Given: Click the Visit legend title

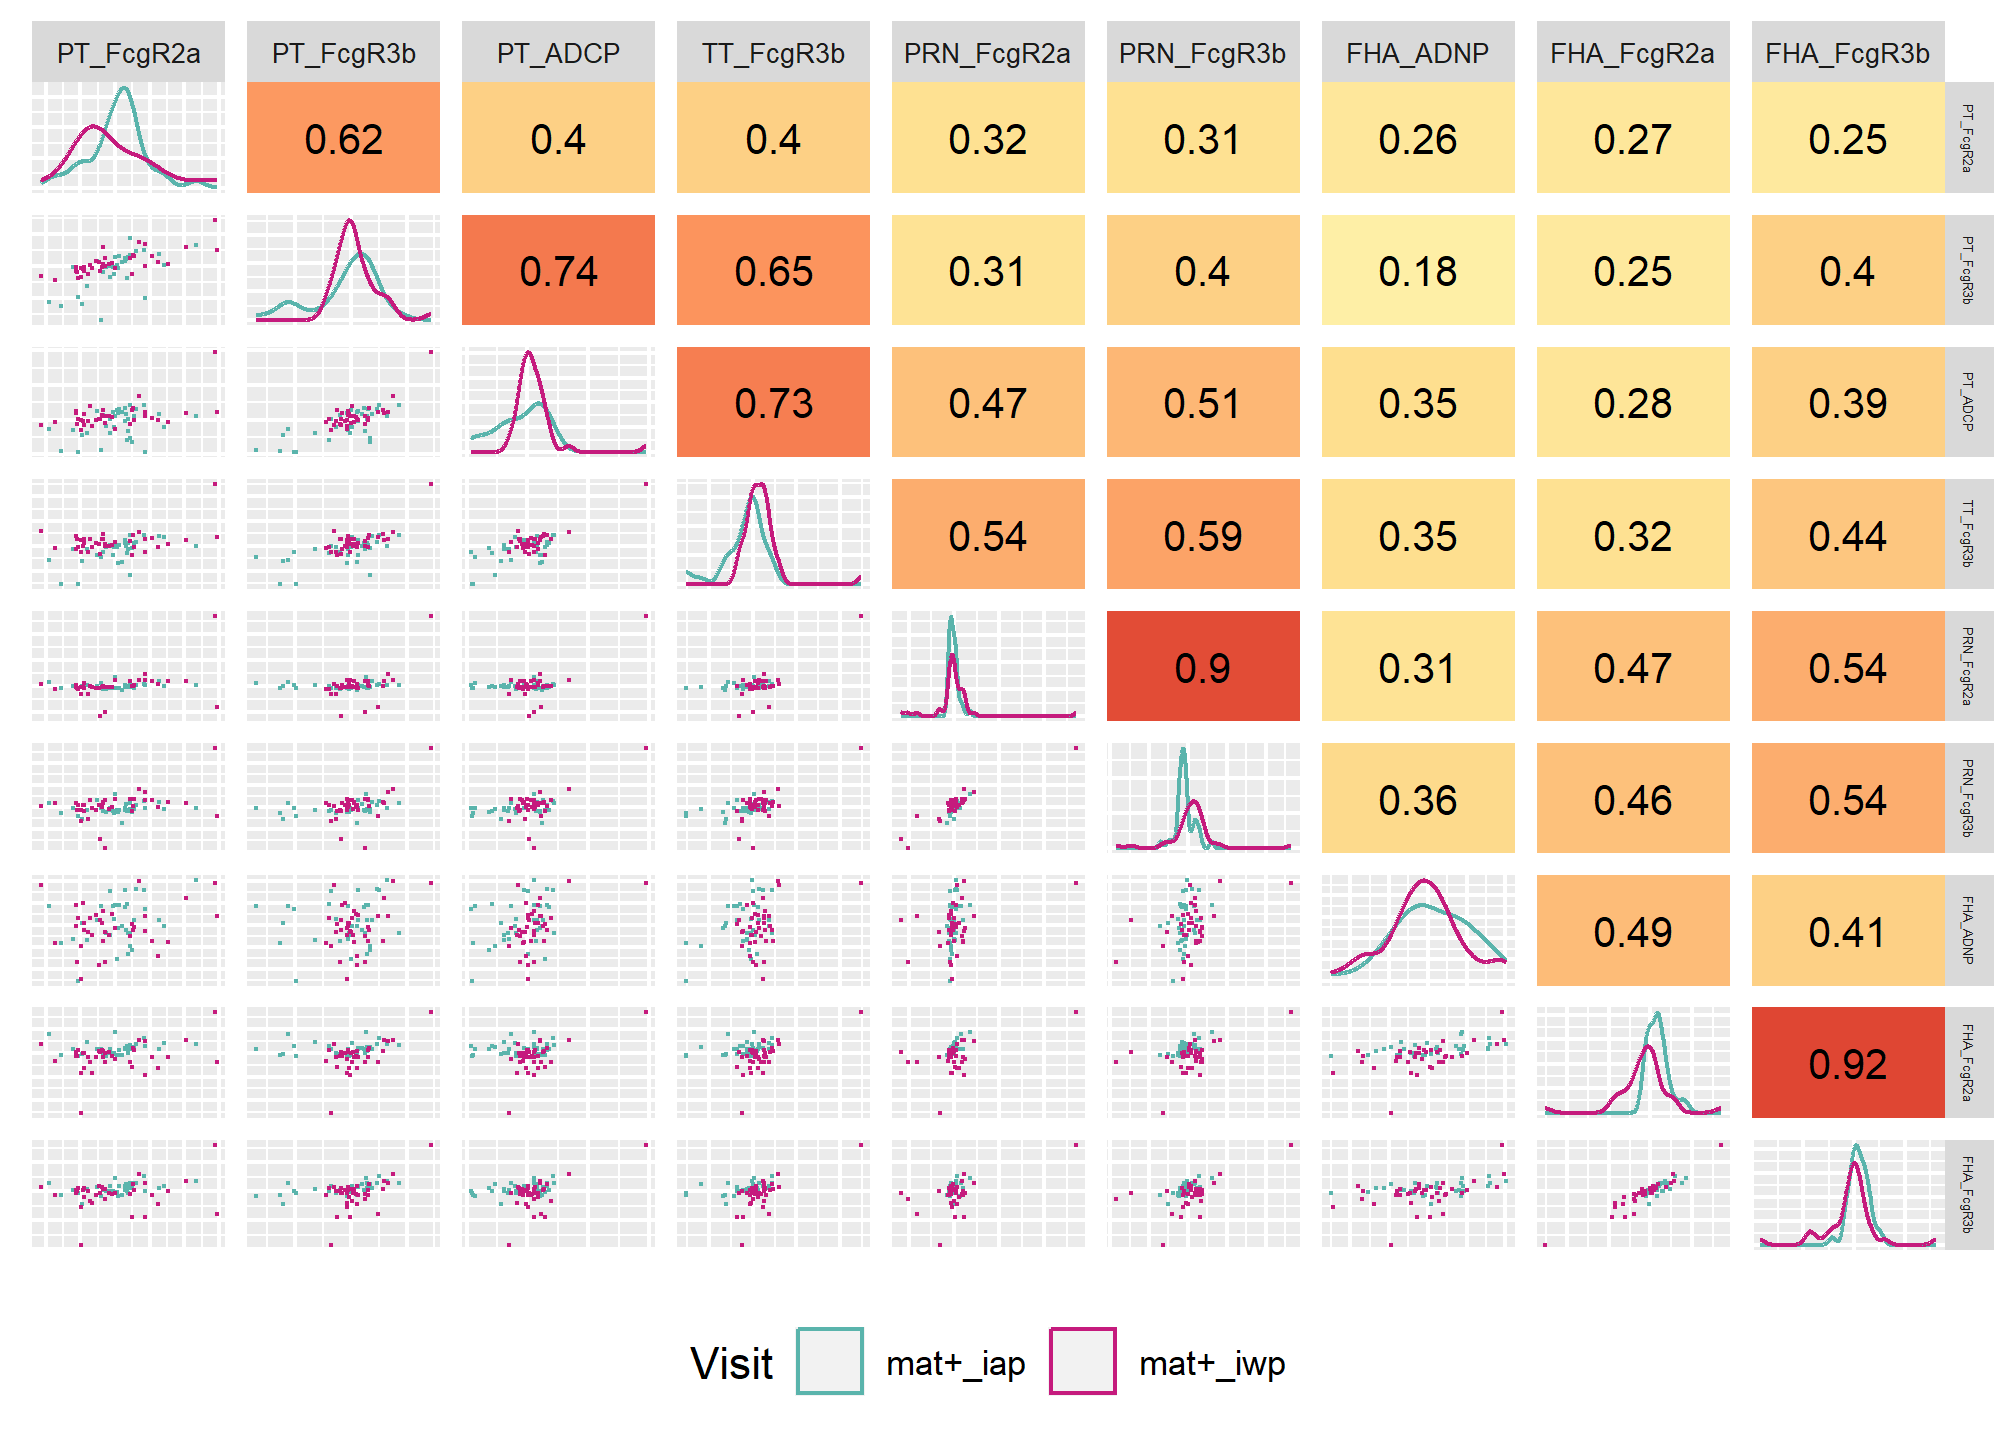Looking at the screenshot, I should click(732, 1363).
